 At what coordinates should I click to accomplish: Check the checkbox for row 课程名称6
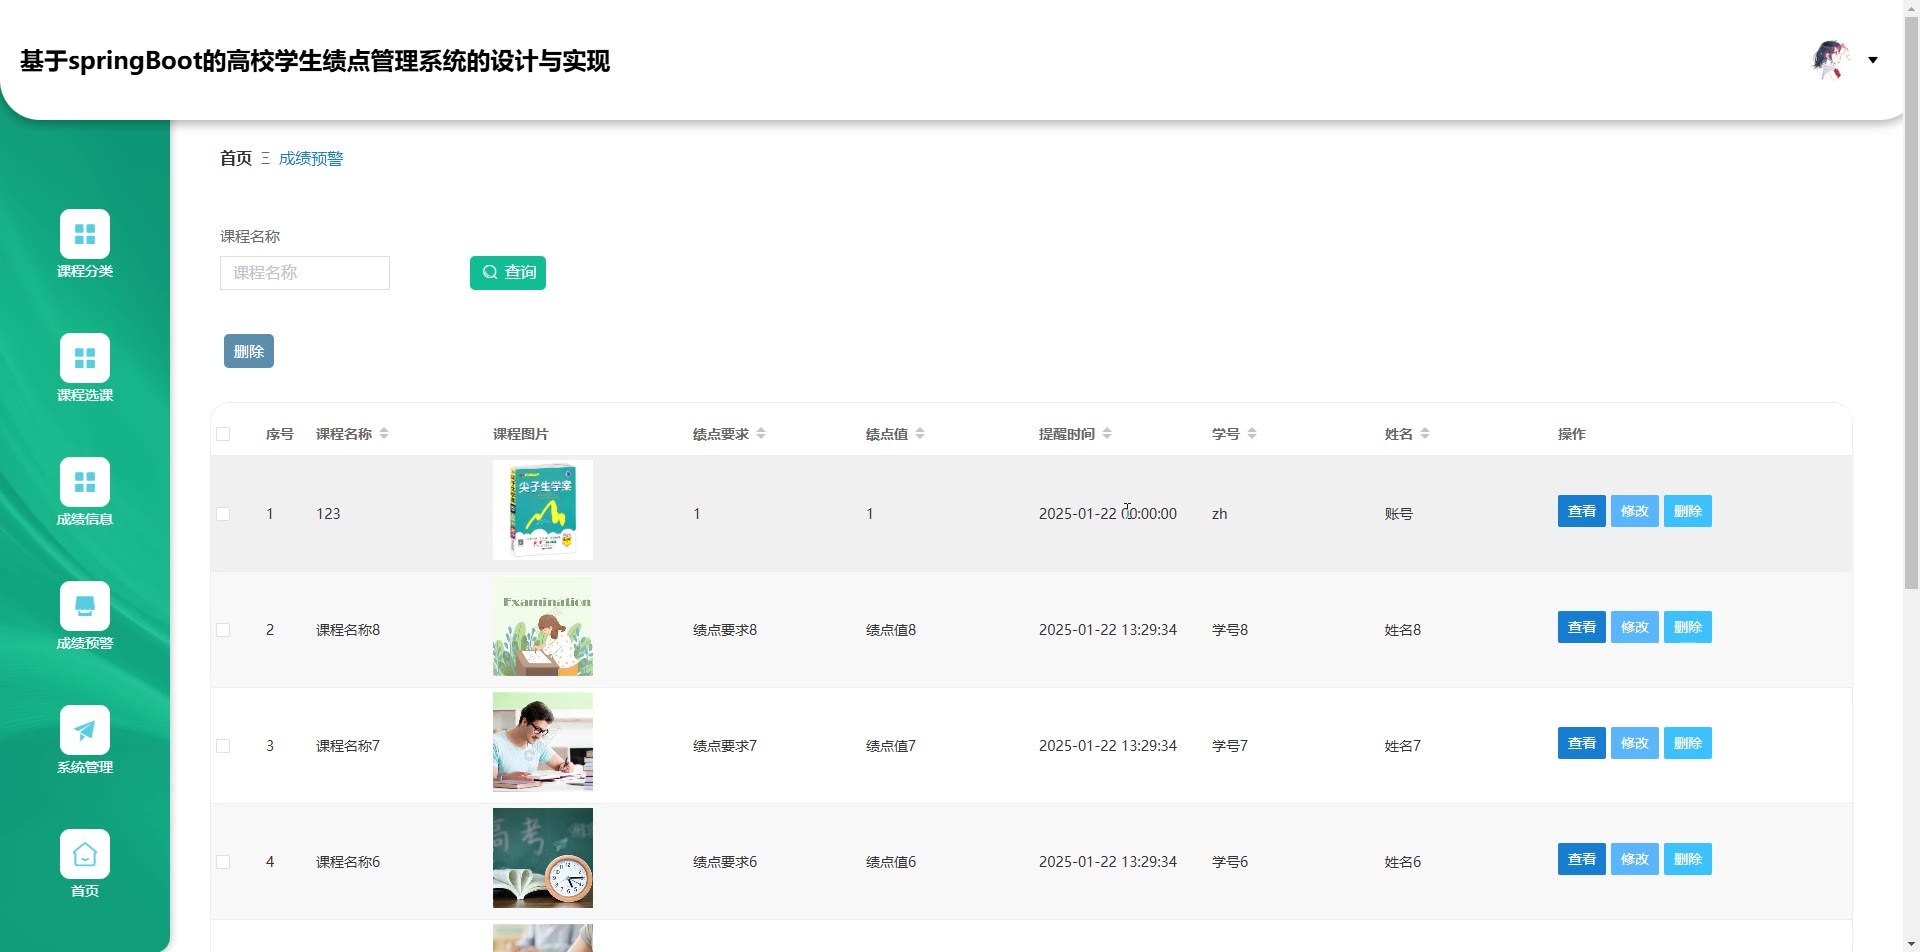pos(223,862)
